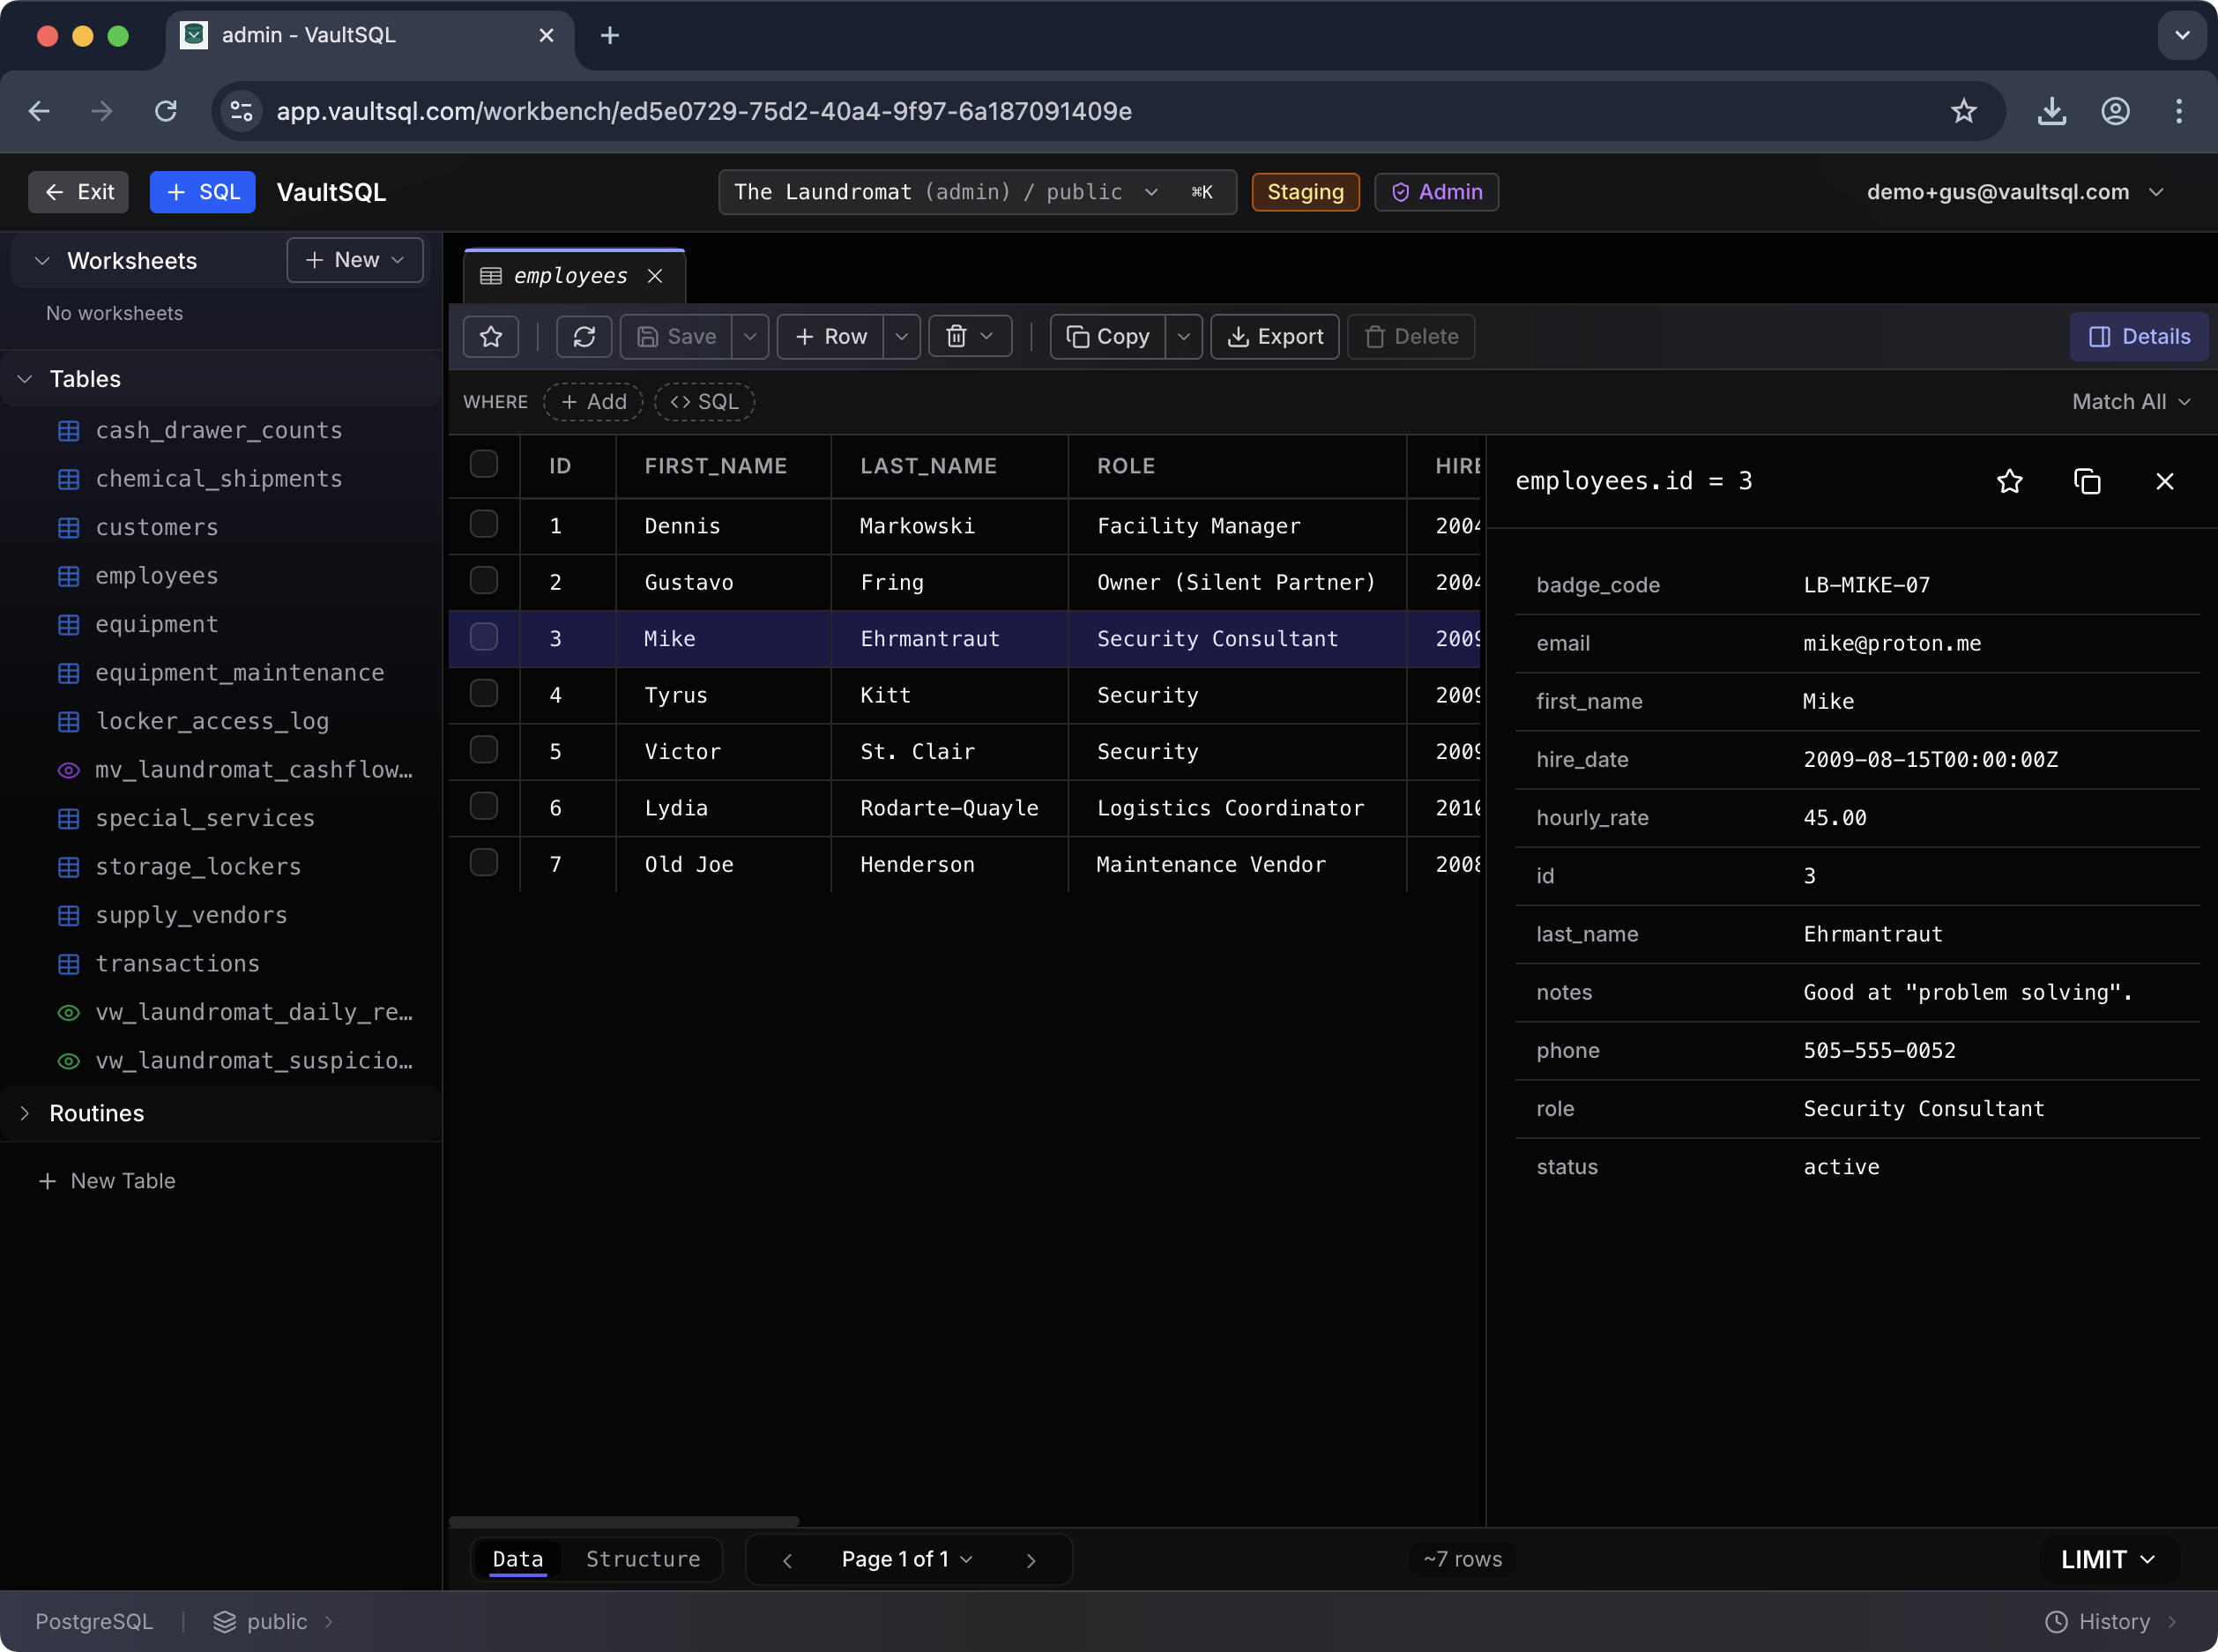Viewport: 2218px width, 1652px height.
Task: Open the cash_drawer_counts table
Action: coord(200,431)
